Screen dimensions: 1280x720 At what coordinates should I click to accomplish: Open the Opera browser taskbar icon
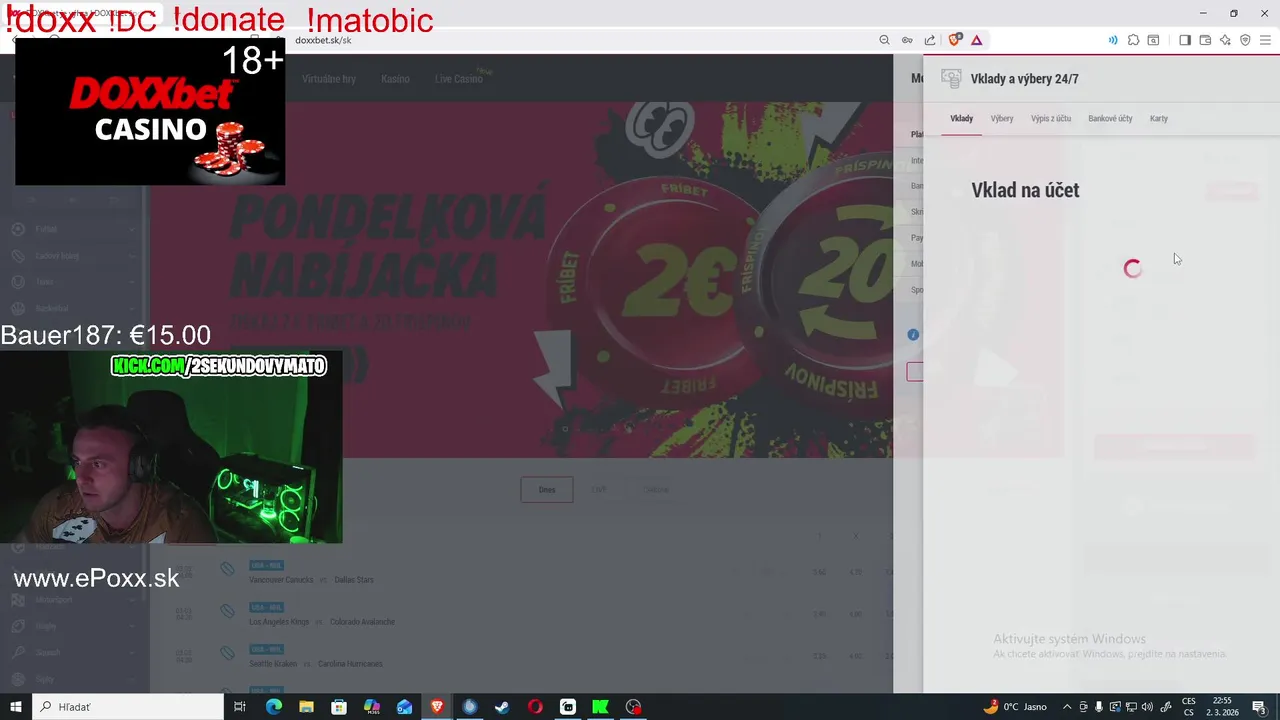[x=535, y=707]
